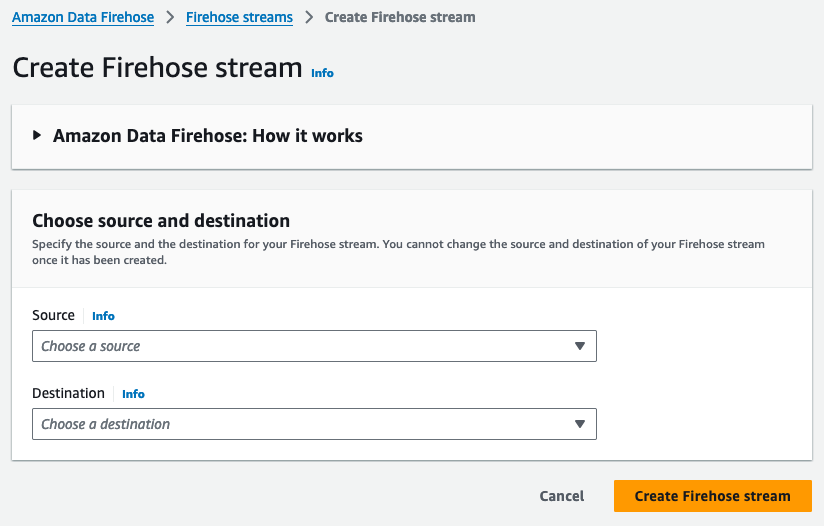Click the Choose source and destination heading
This screenshot has height=526, width=824.
tap(161, 221)
